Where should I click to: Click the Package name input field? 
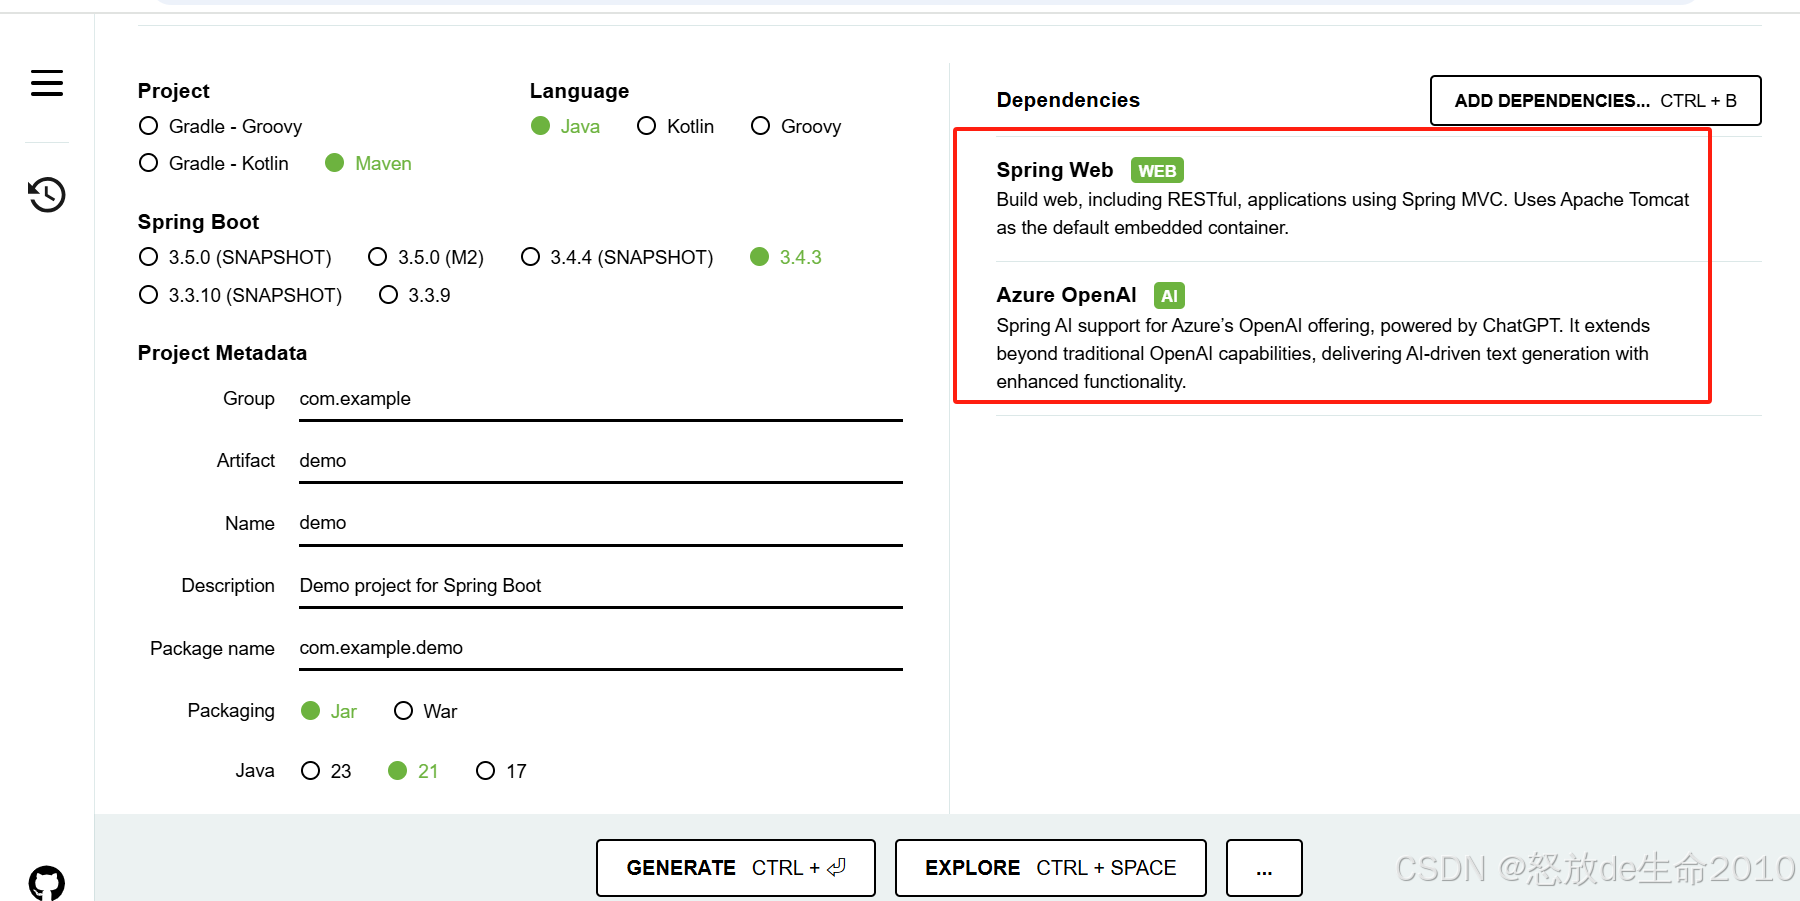(600, 648)
